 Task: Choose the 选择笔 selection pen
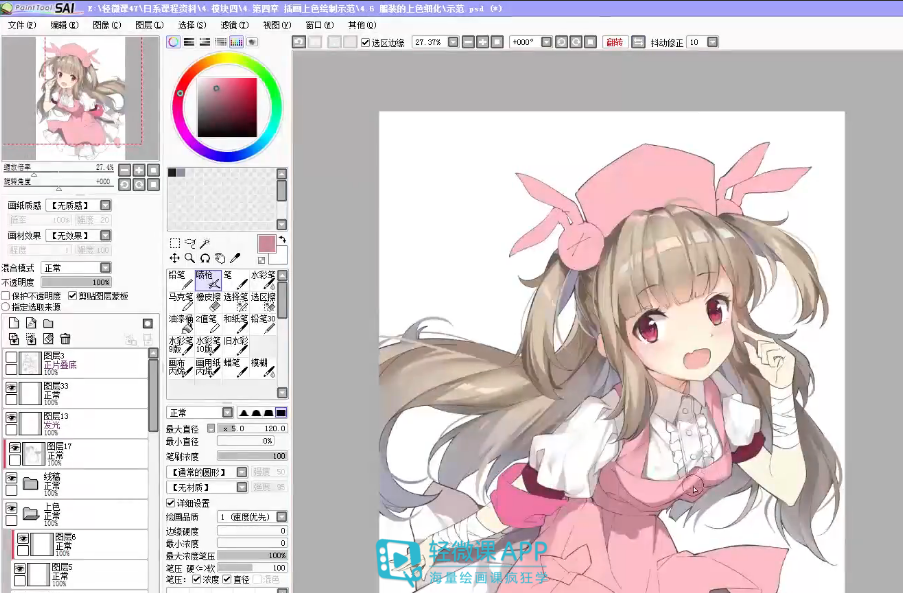click(x=236, y=301)
